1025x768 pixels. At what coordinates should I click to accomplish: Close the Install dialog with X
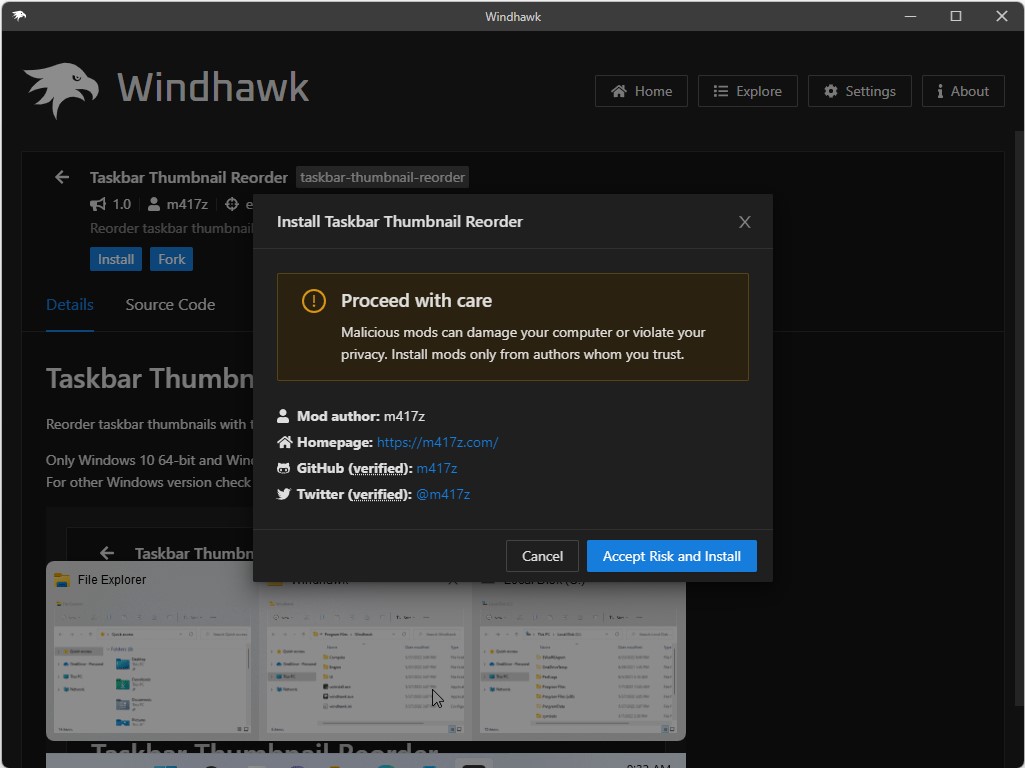pos(744,222)
